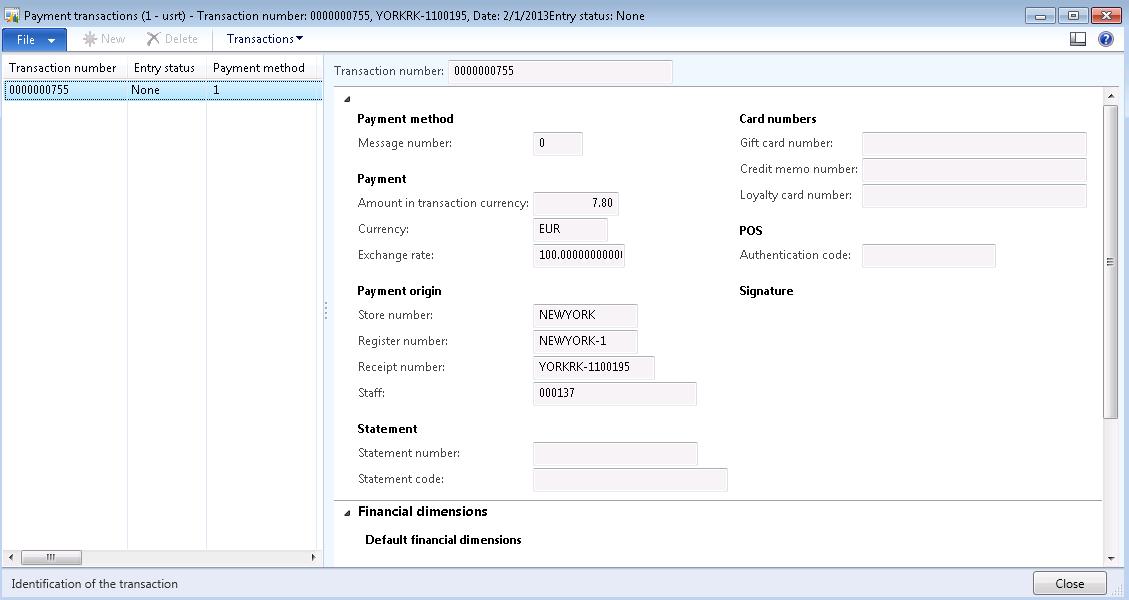The image size is (1129, 600).
Task: Collapse the top fast tab triangle
Action: click(347, 99)
